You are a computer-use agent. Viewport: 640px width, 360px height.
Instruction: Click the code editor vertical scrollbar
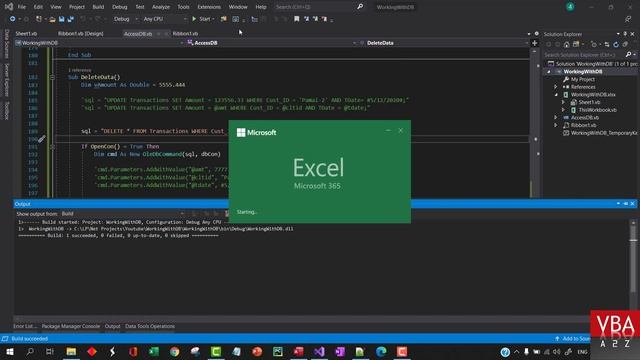tap(535, 122)
